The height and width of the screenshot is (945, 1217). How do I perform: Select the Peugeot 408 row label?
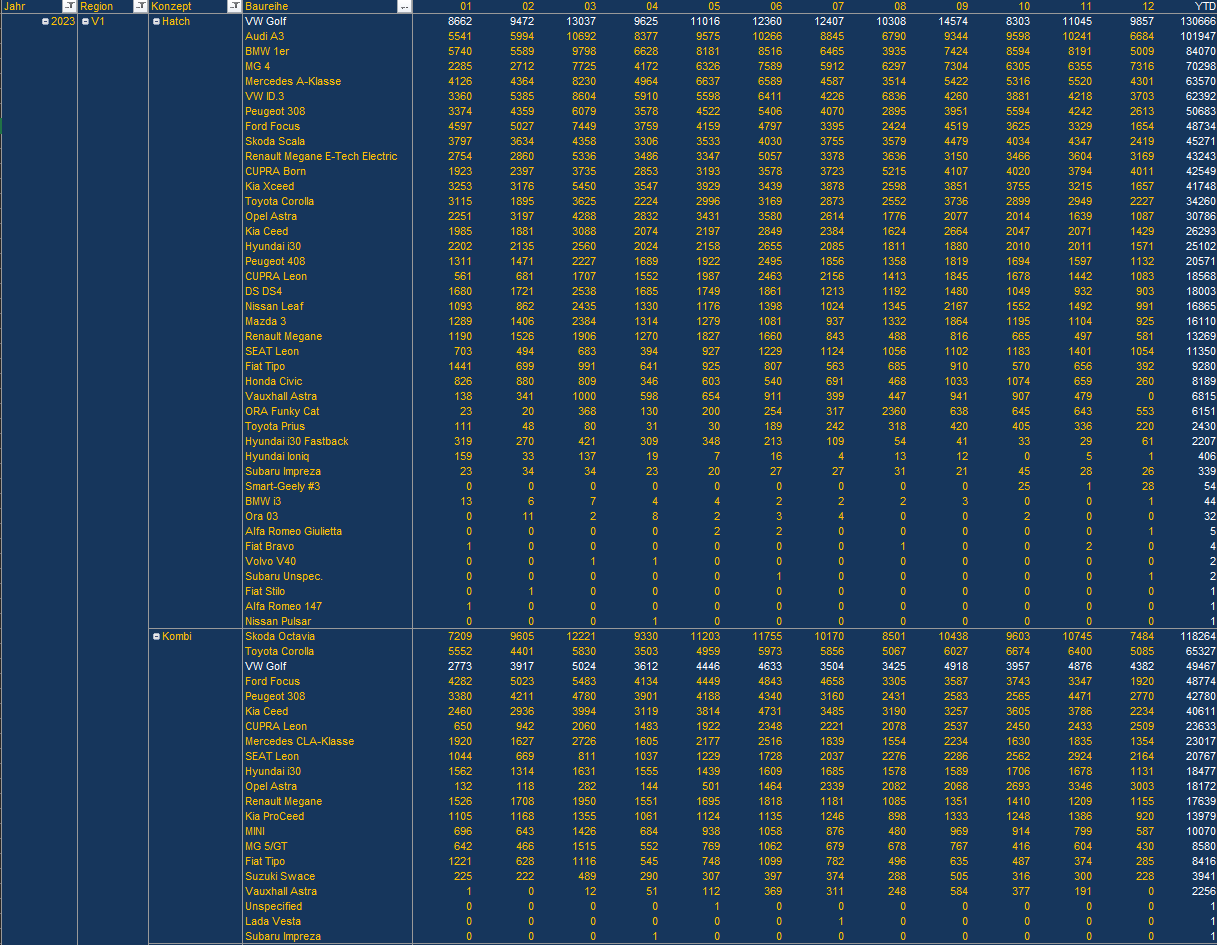(275, 261)
